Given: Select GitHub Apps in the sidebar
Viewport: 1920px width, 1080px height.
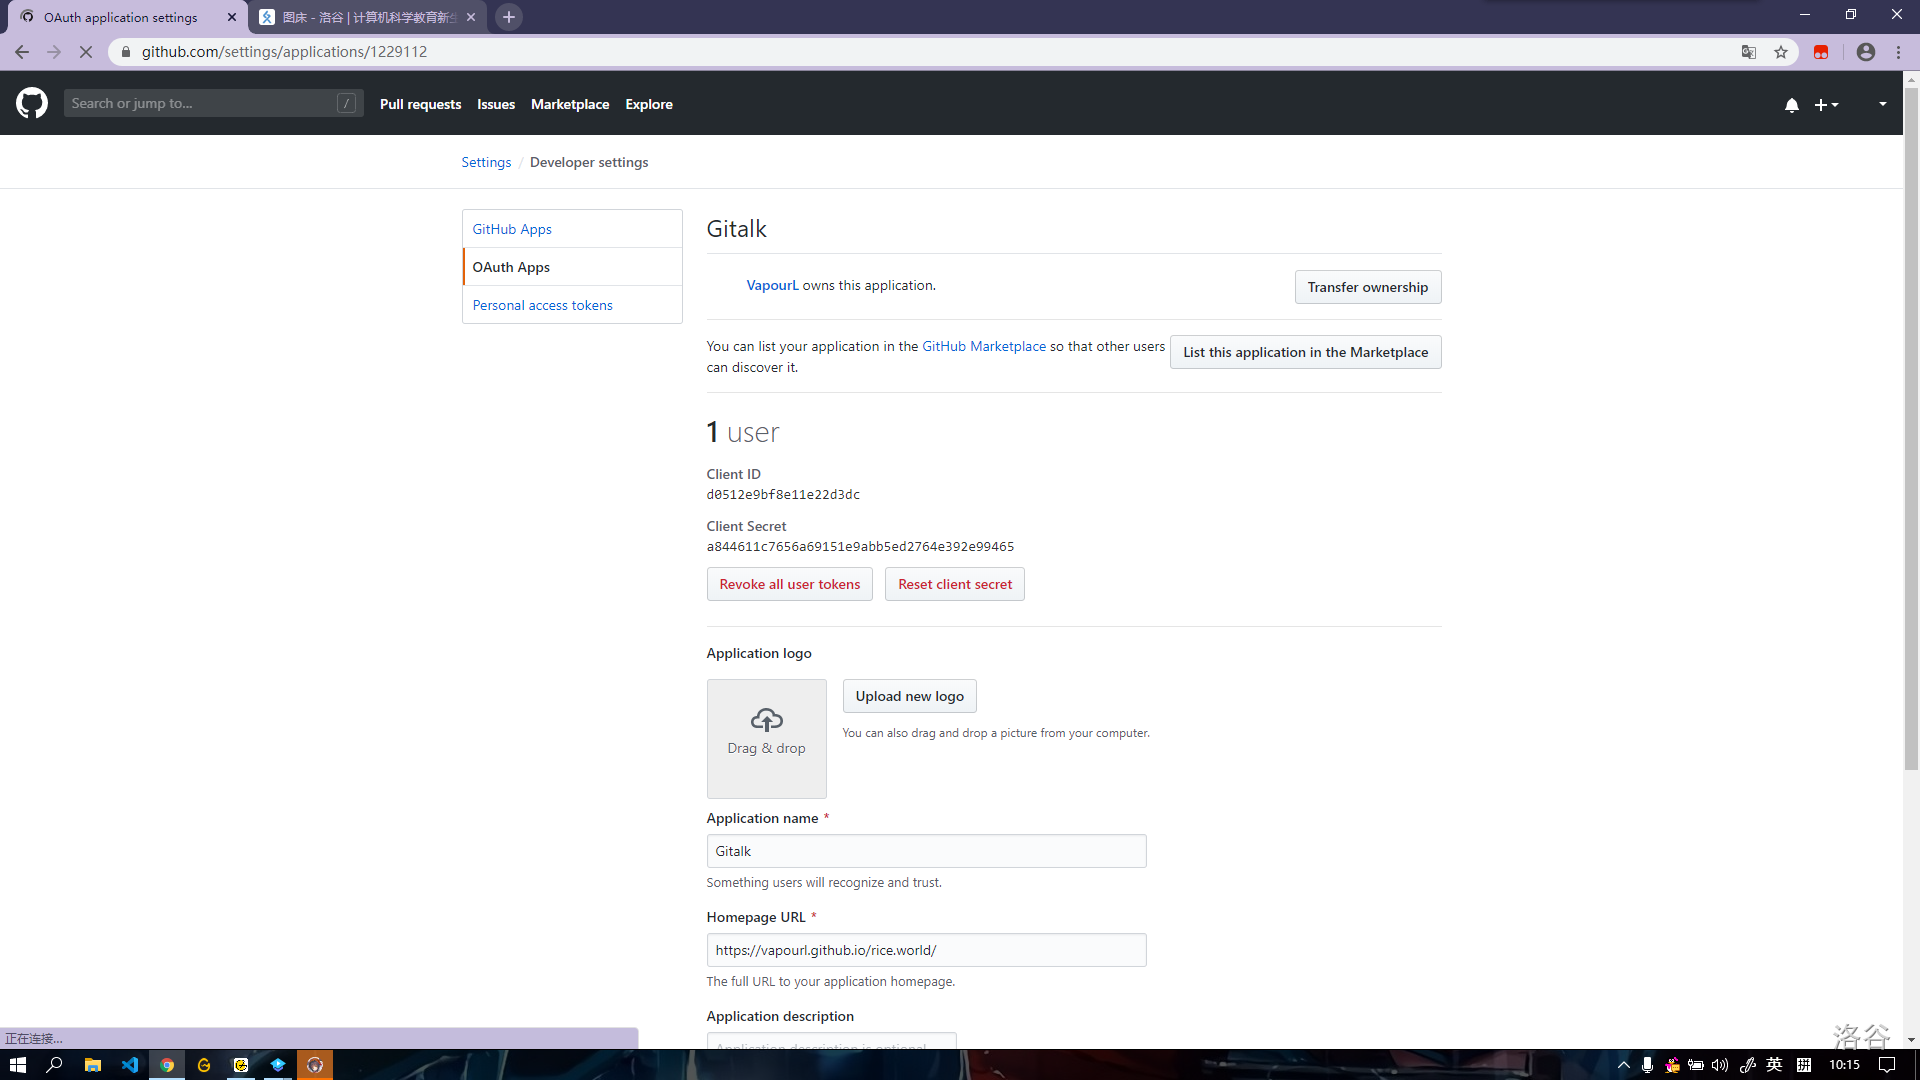Looking at the screenshot, I should (x=572, y=229).
